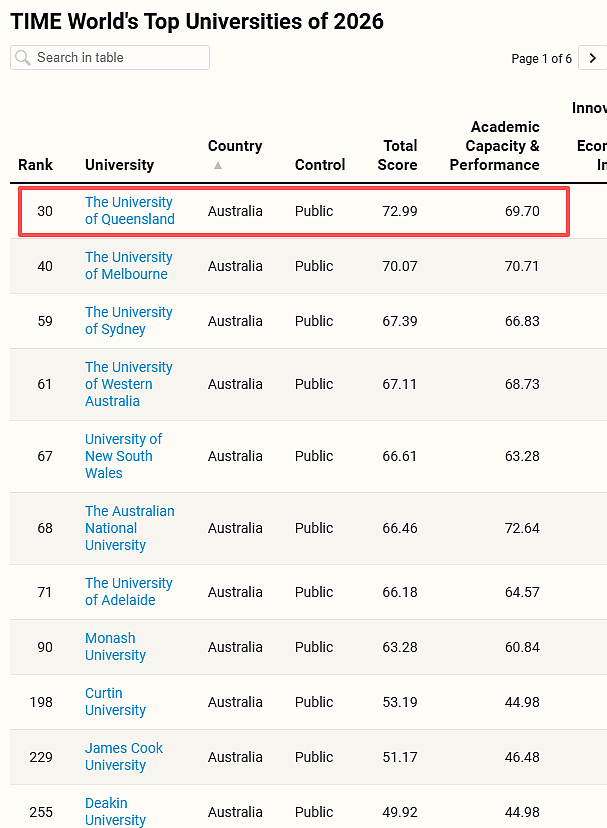This screenshot has height=828, width=607.
Task: Click academic score 60.84
Action: coord(522,647)
